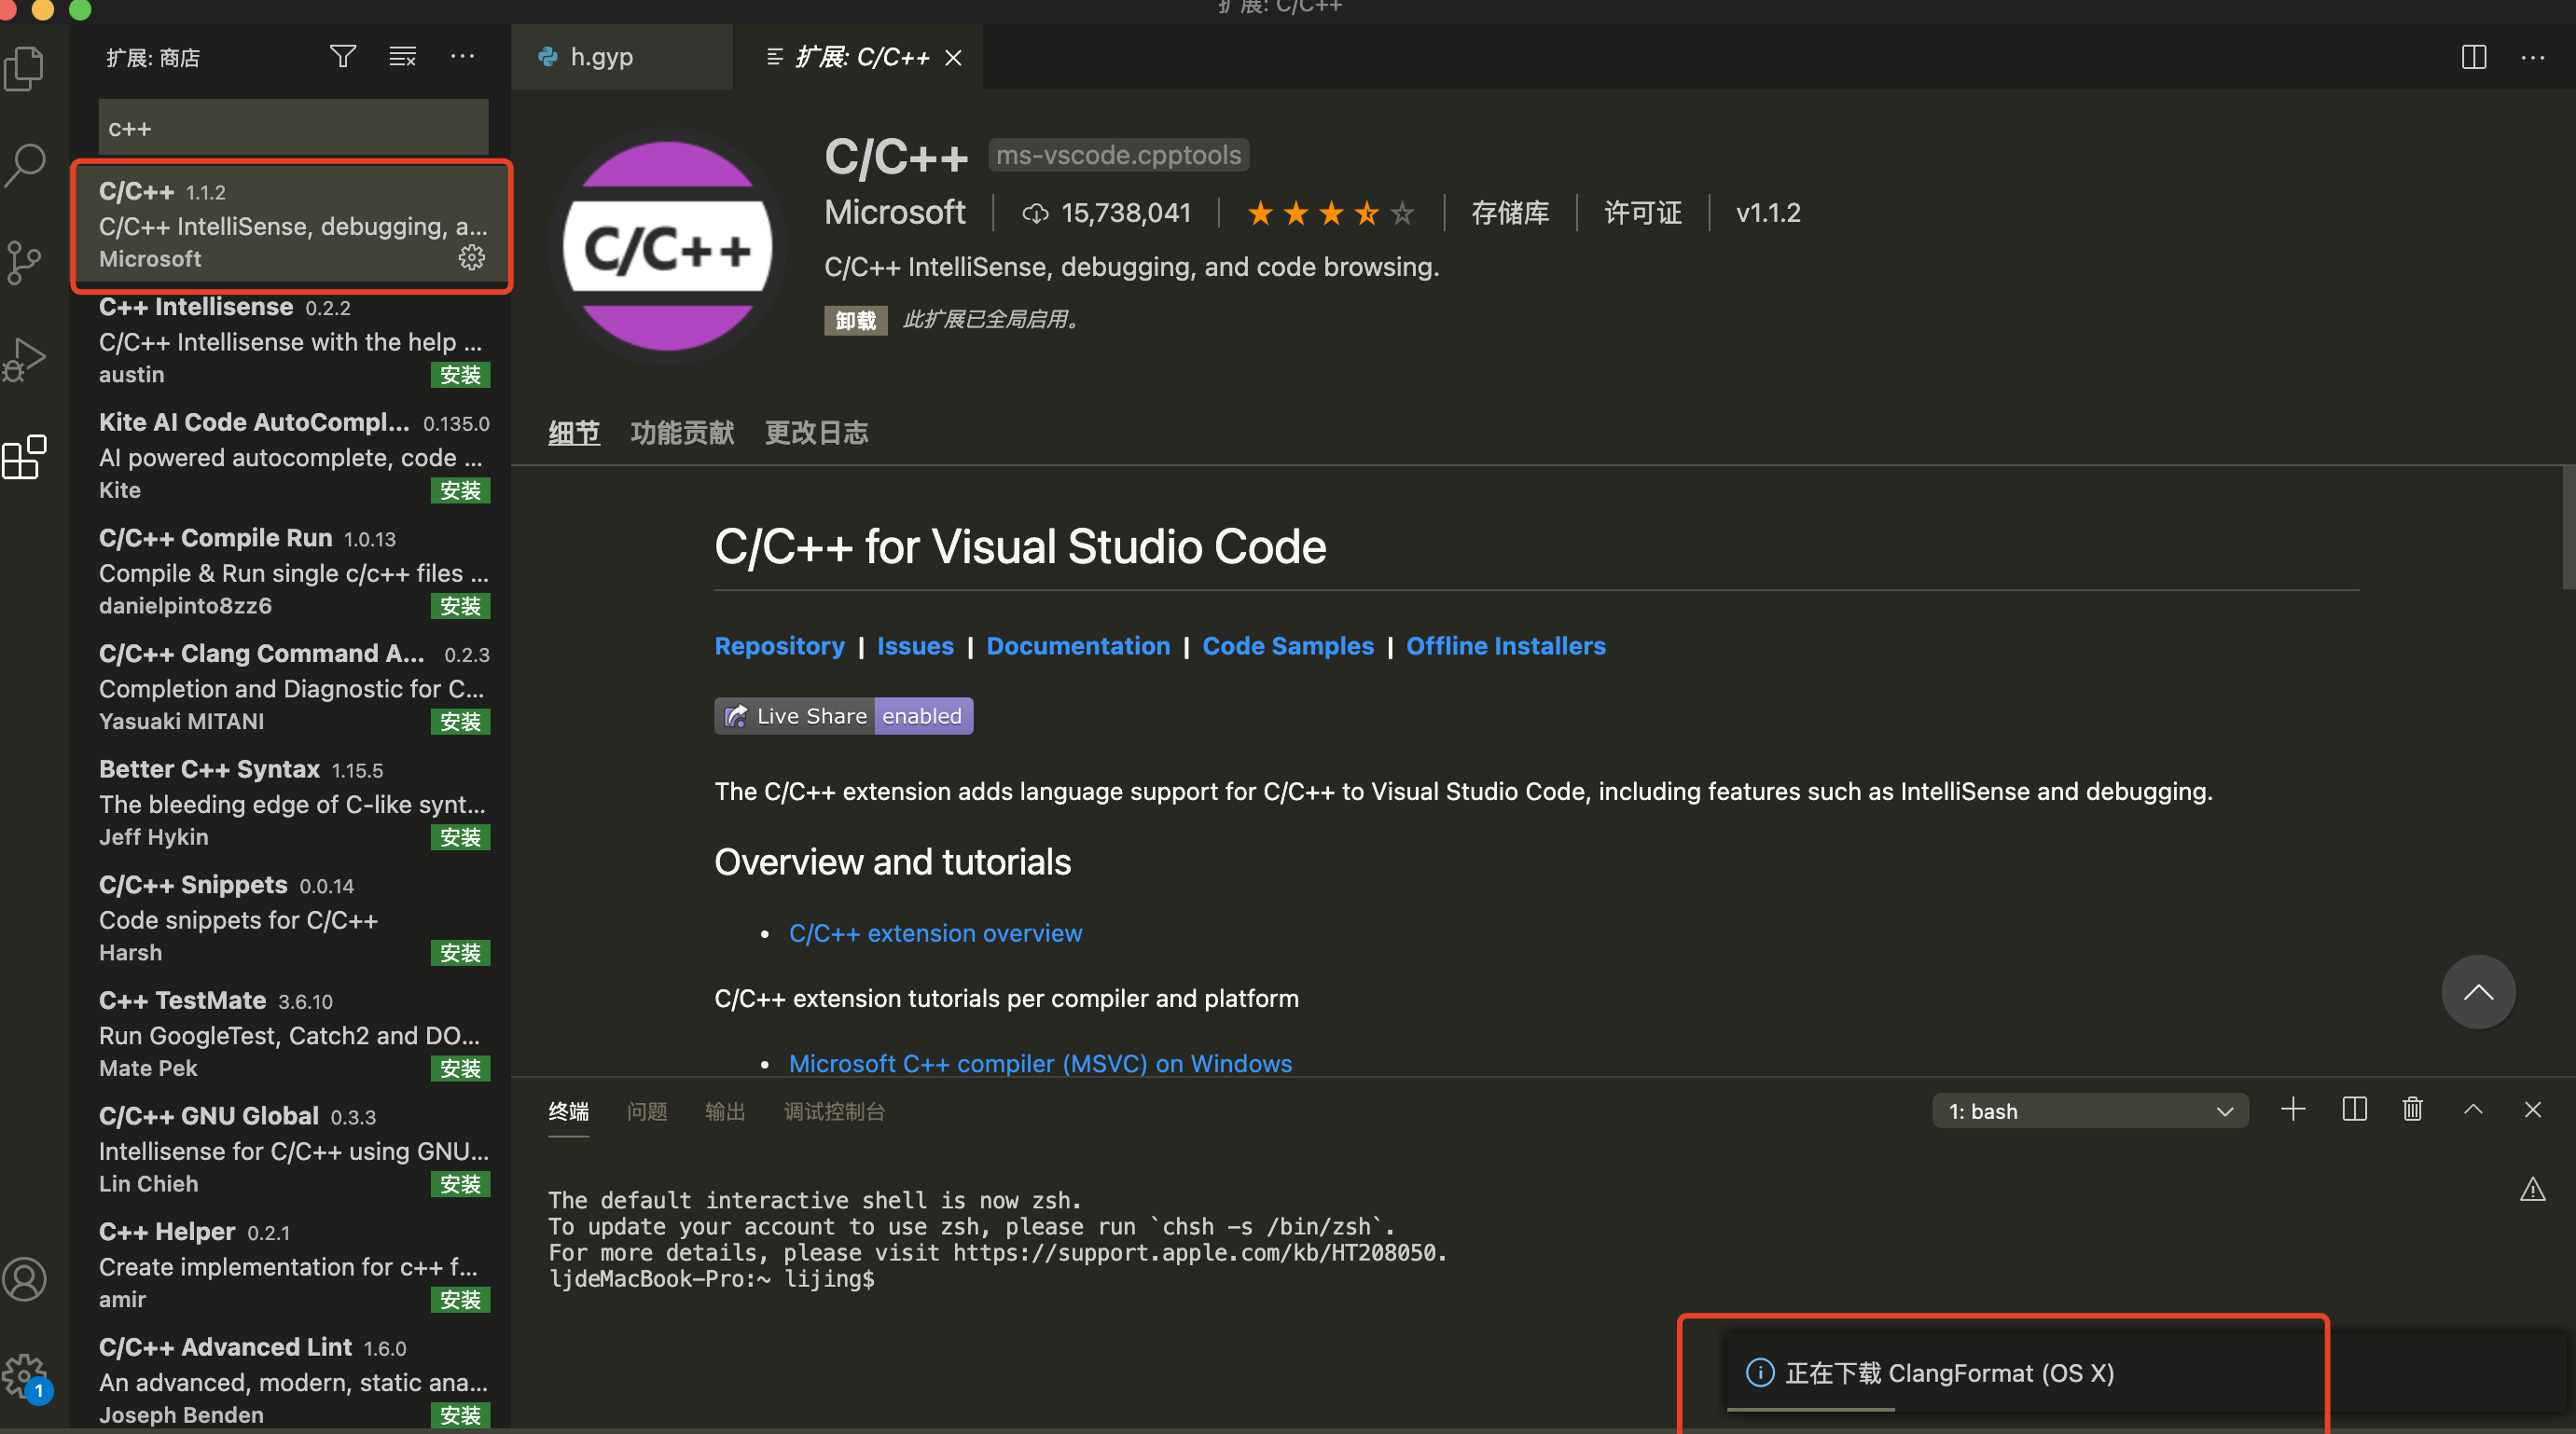Image resolution: width=2576 pixels, height=1434 pixels.
Task: Click the warning triangle icon in terminal
Action: [x=2533, y=1189]
